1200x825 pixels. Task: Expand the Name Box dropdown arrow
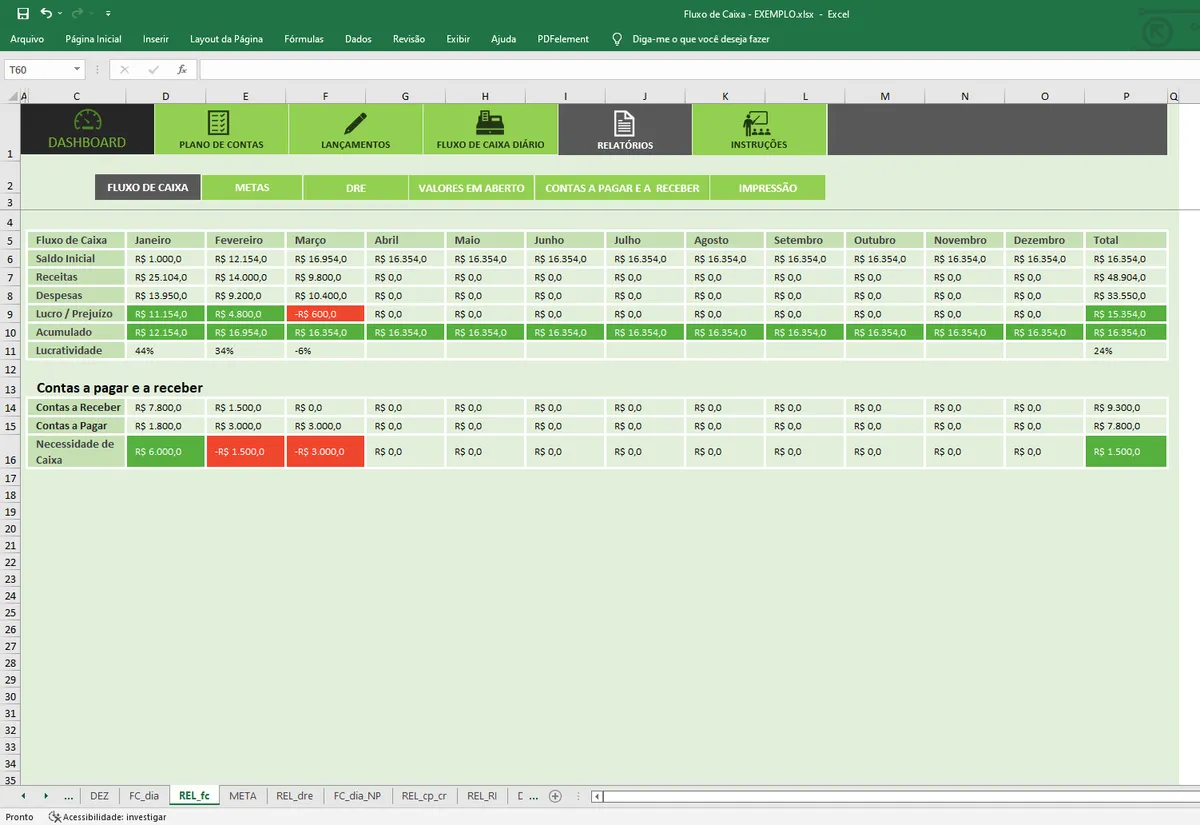click(x=77, y=70)
